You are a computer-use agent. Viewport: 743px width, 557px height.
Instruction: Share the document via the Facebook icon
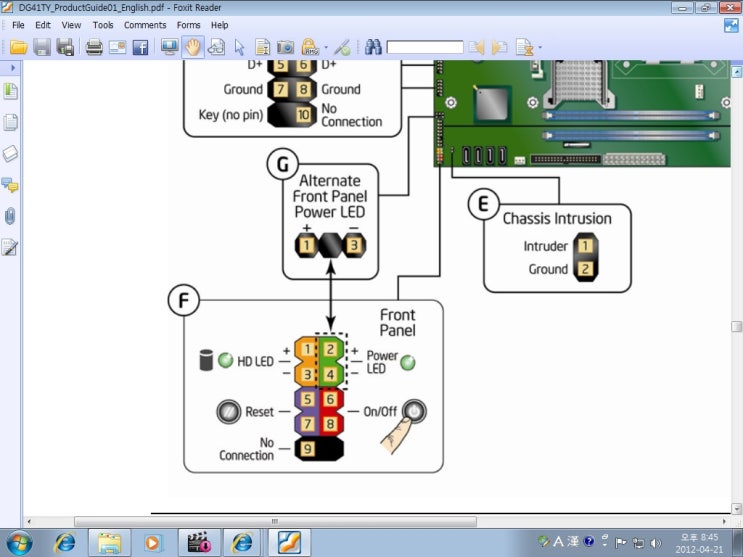coord(140,47)
